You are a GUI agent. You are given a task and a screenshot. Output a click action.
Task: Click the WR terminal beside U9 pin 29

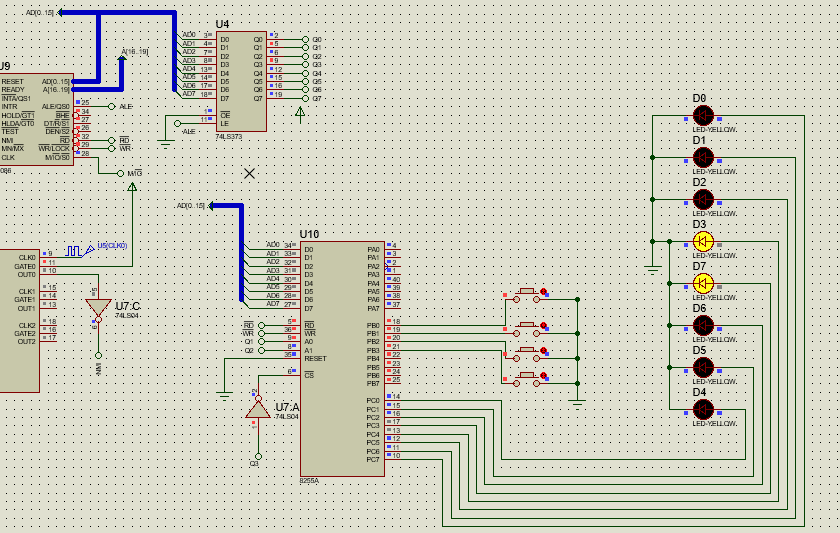click(111, 148)
